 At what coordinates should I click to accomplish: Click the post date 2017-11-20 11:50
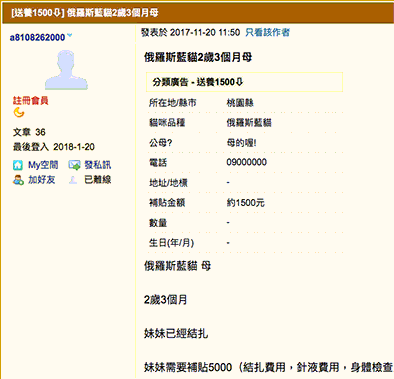point(205,32)
